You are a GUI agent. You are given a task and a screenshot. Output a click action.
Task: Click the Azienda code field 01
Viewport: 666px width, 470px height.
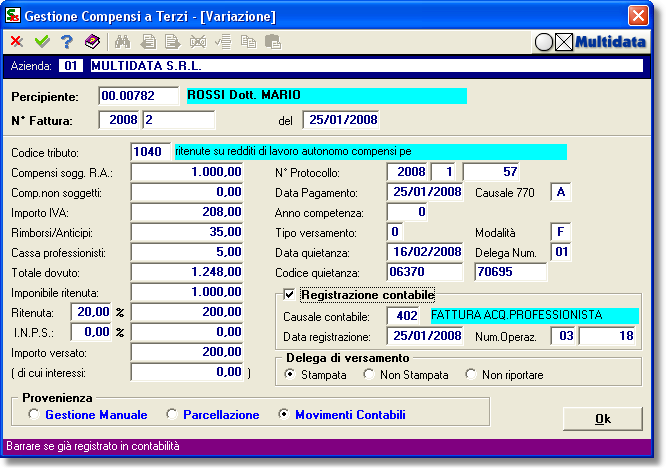tap(71, 66)
